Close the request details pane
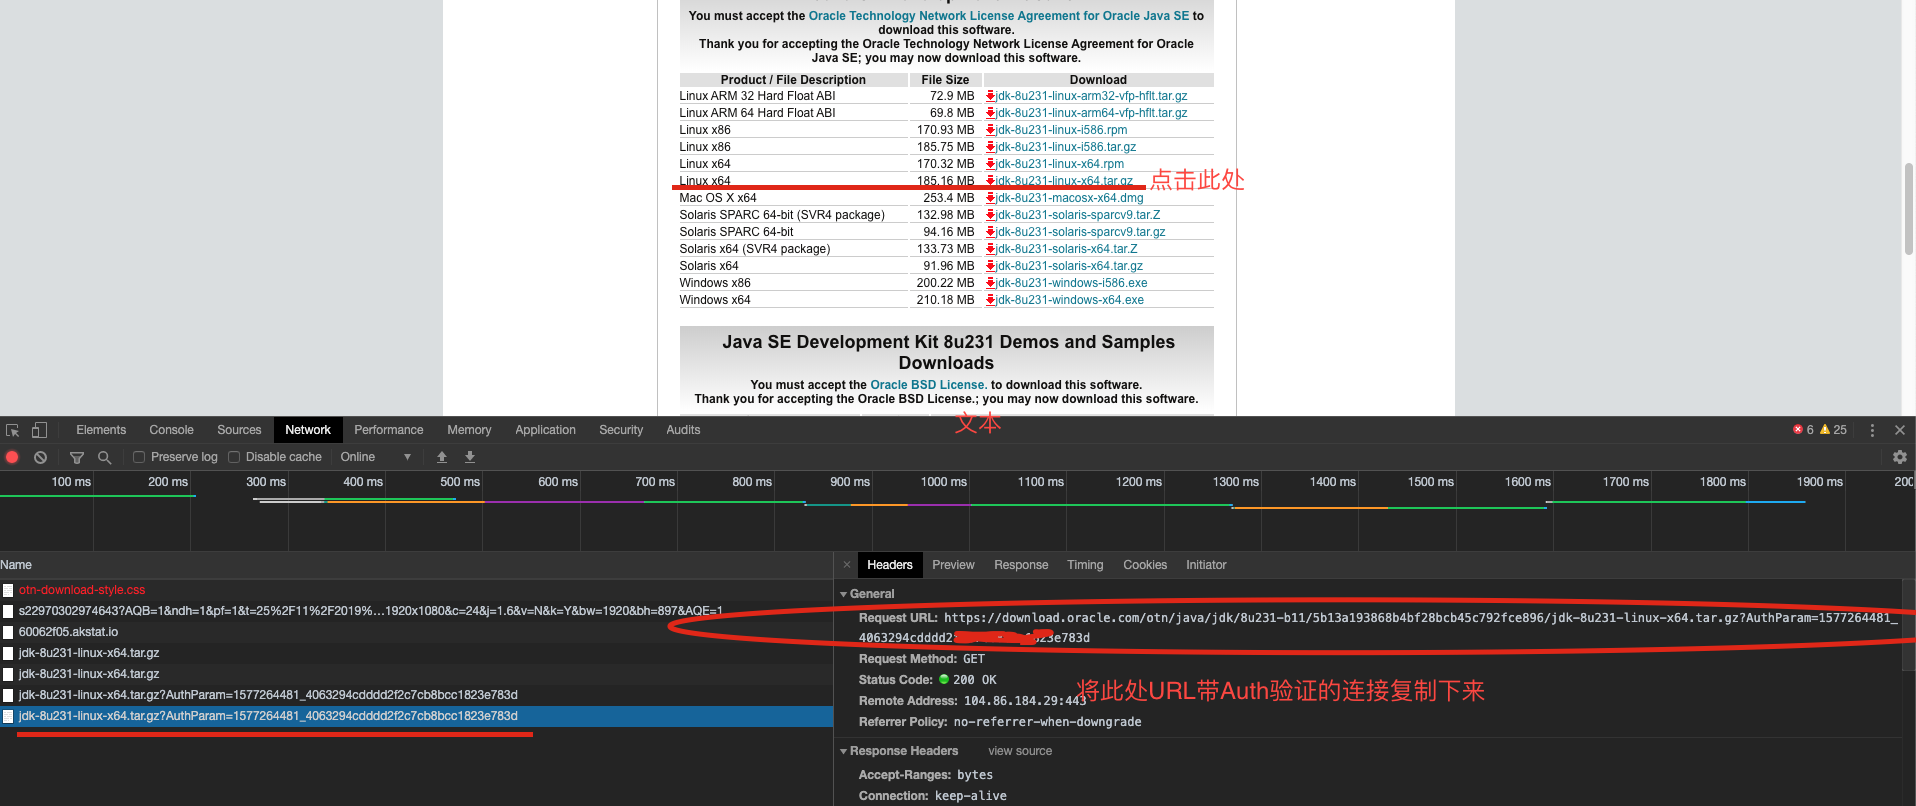1916x806 pixels. 847,565
